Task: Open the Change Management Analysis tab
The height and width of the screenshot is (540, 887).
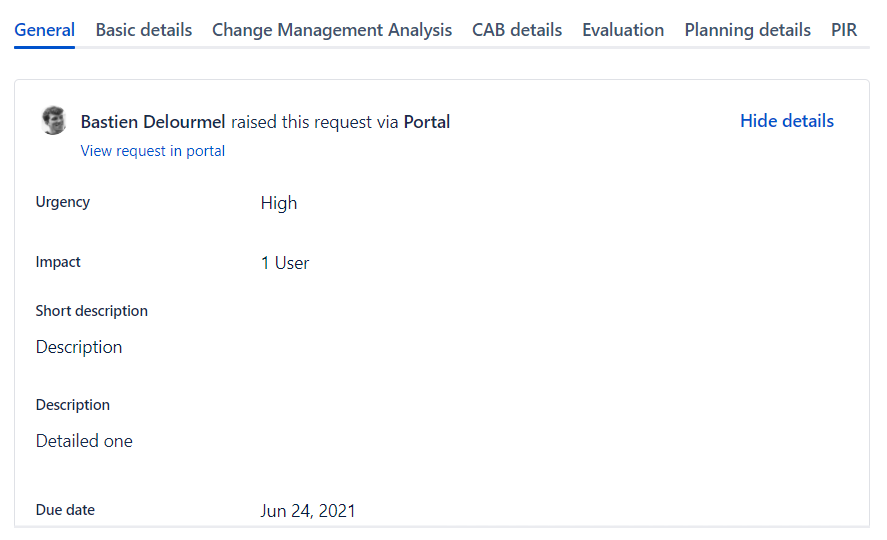Action: (x=331, y=30)
